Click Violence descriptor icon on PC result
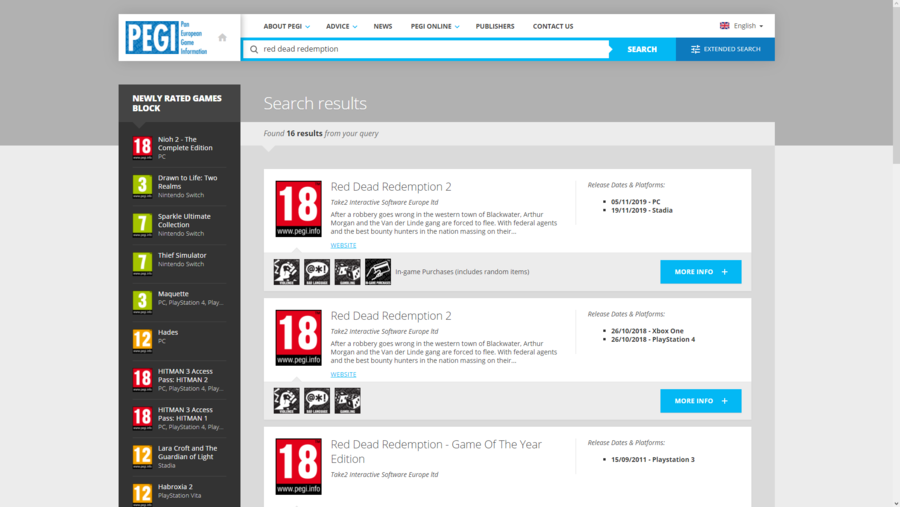Screen dimensions: 900x507 (x=286, y=272)
